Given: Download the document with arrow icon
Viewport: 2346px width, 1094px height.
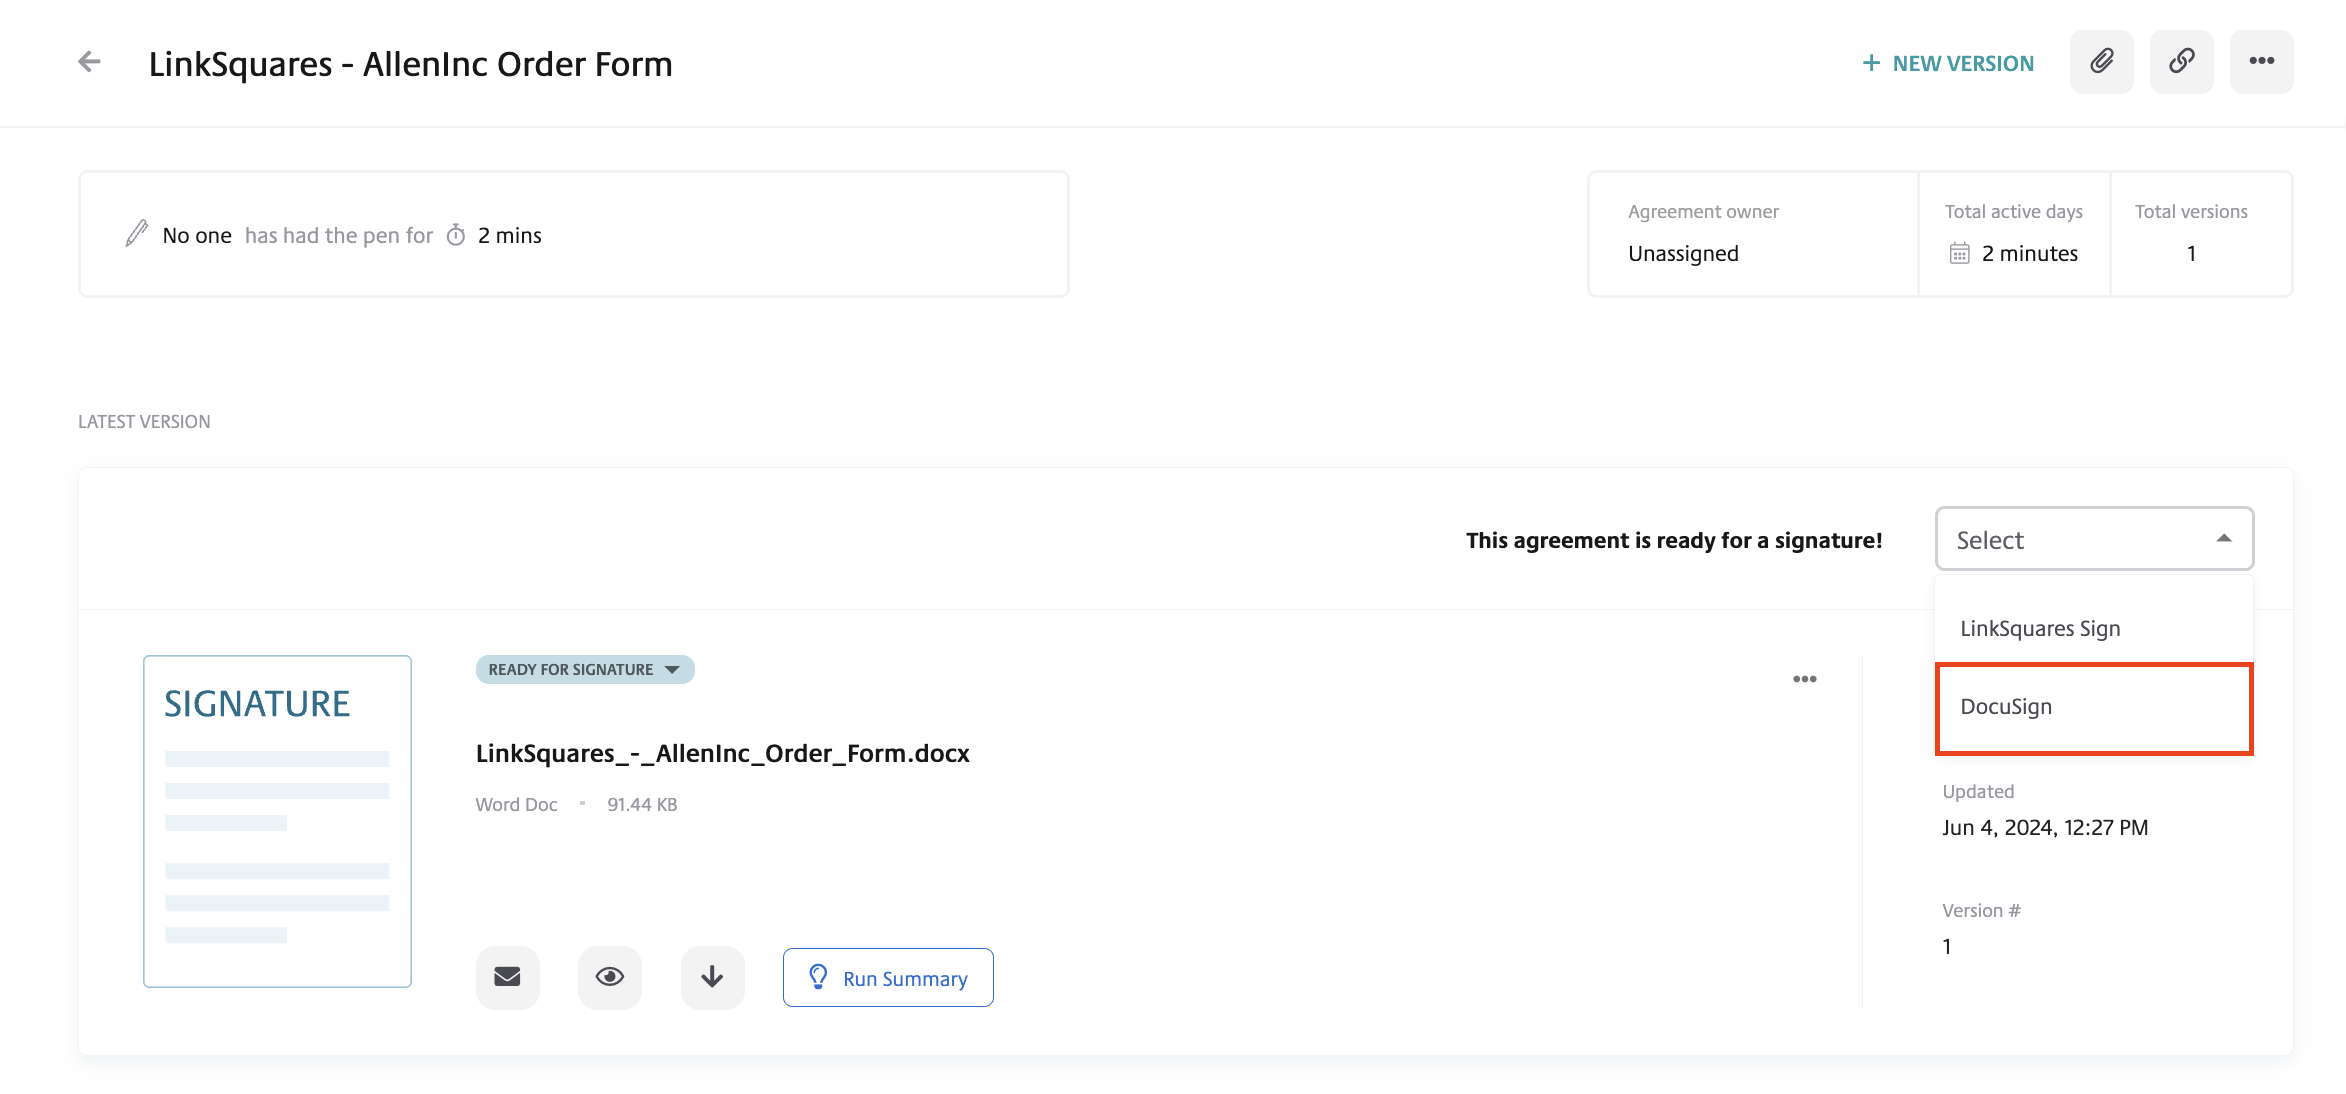Looking at the screenshot, I should point(712,977).
